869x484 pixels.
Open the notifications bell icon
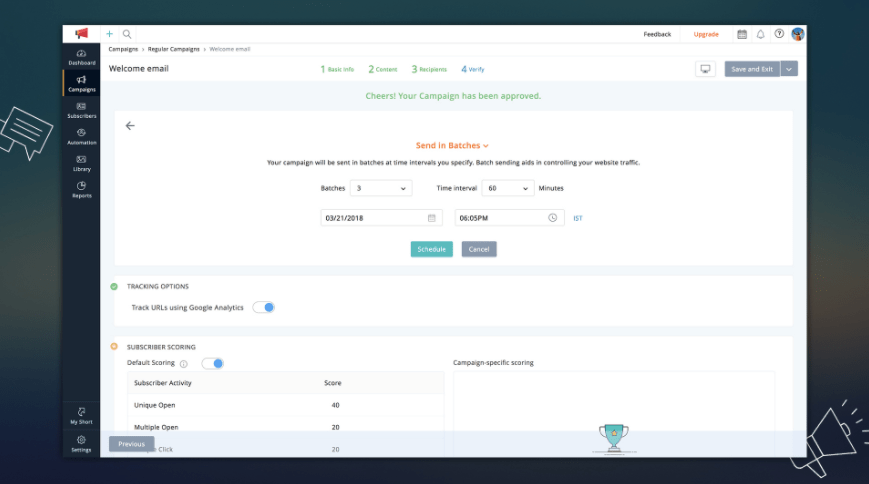pos(760,34)
